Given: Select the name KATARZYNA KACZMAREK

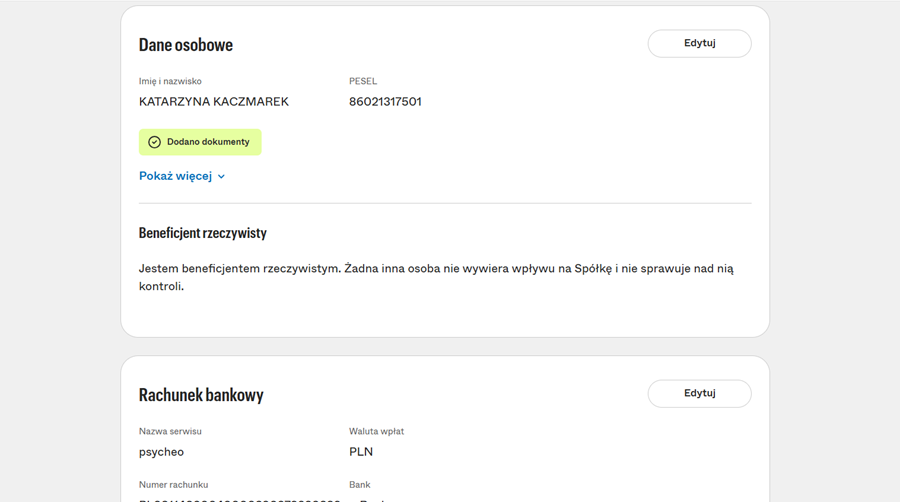Looking at the screenshot, I should pyautogui.click(x=213, y=101).
